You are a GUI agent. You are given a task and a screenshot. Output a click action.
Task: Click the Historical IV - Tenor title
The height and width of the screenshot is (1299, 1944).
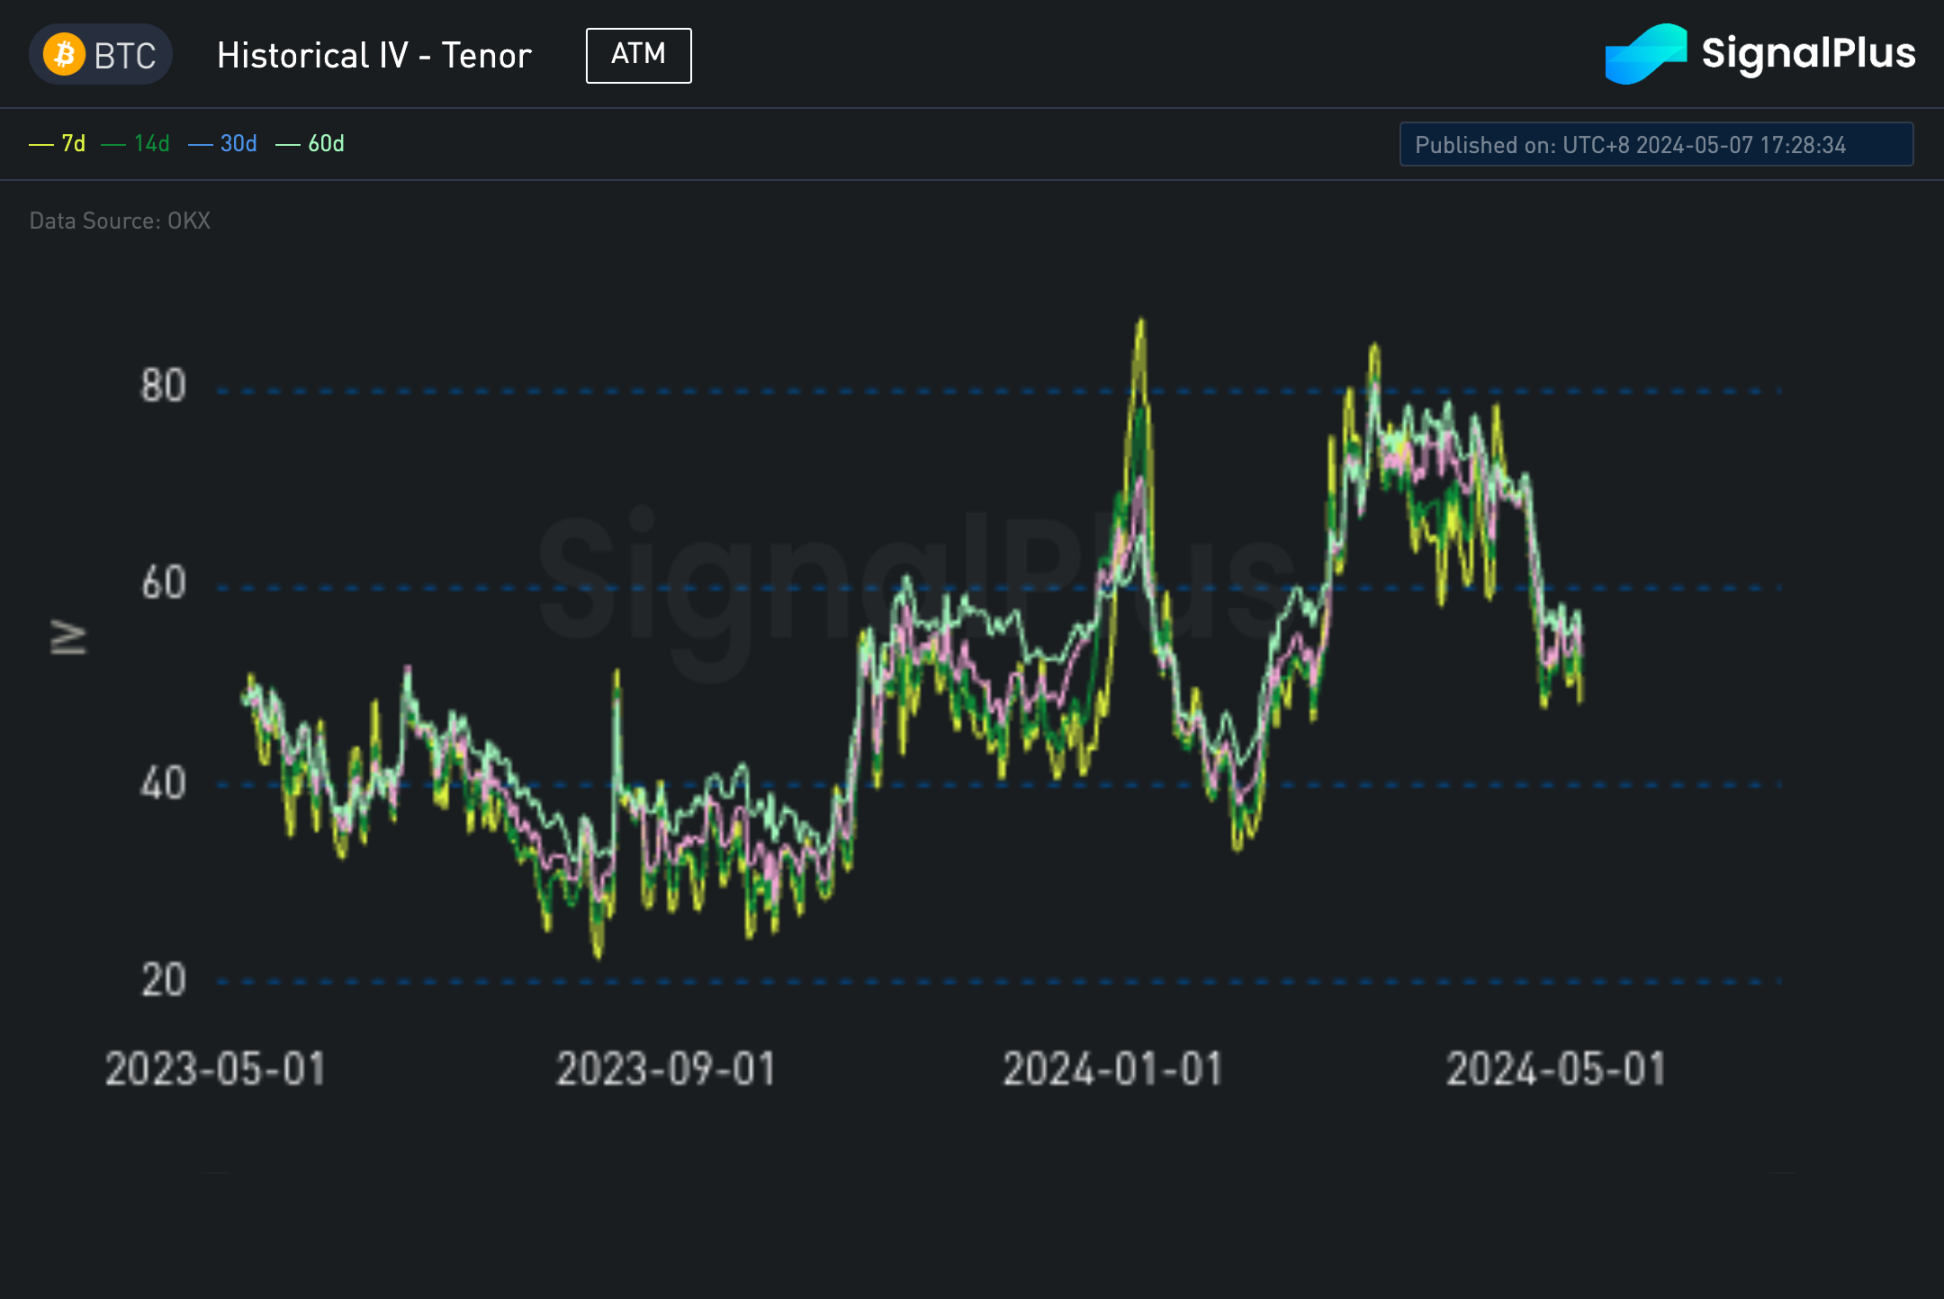point(374,55)
